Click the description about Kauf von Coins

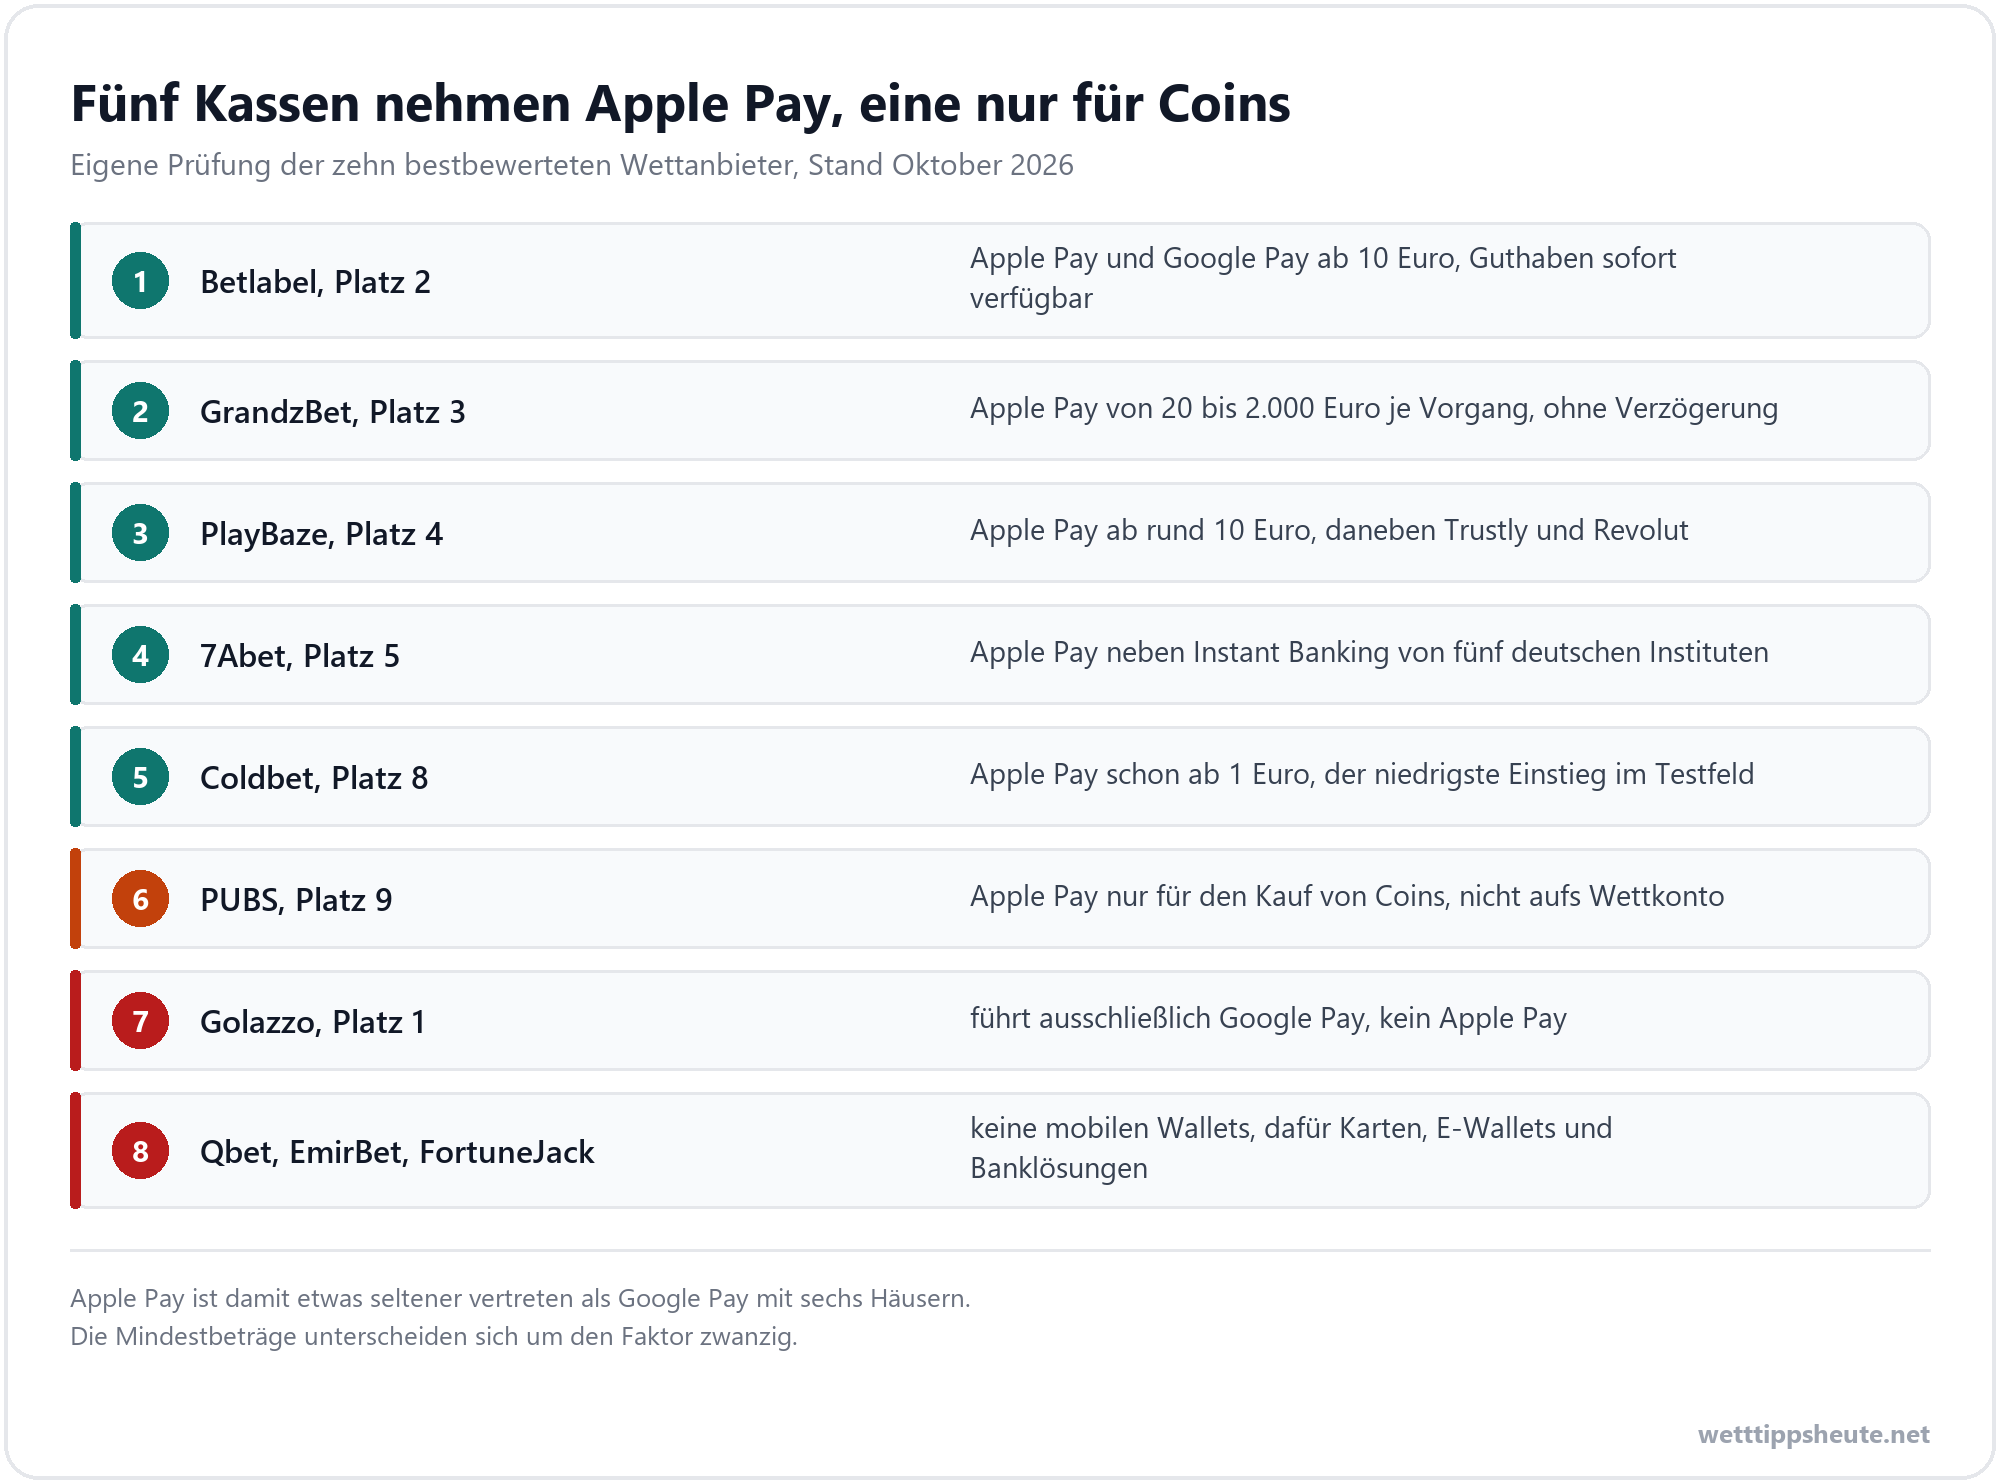coord(1347,896)
